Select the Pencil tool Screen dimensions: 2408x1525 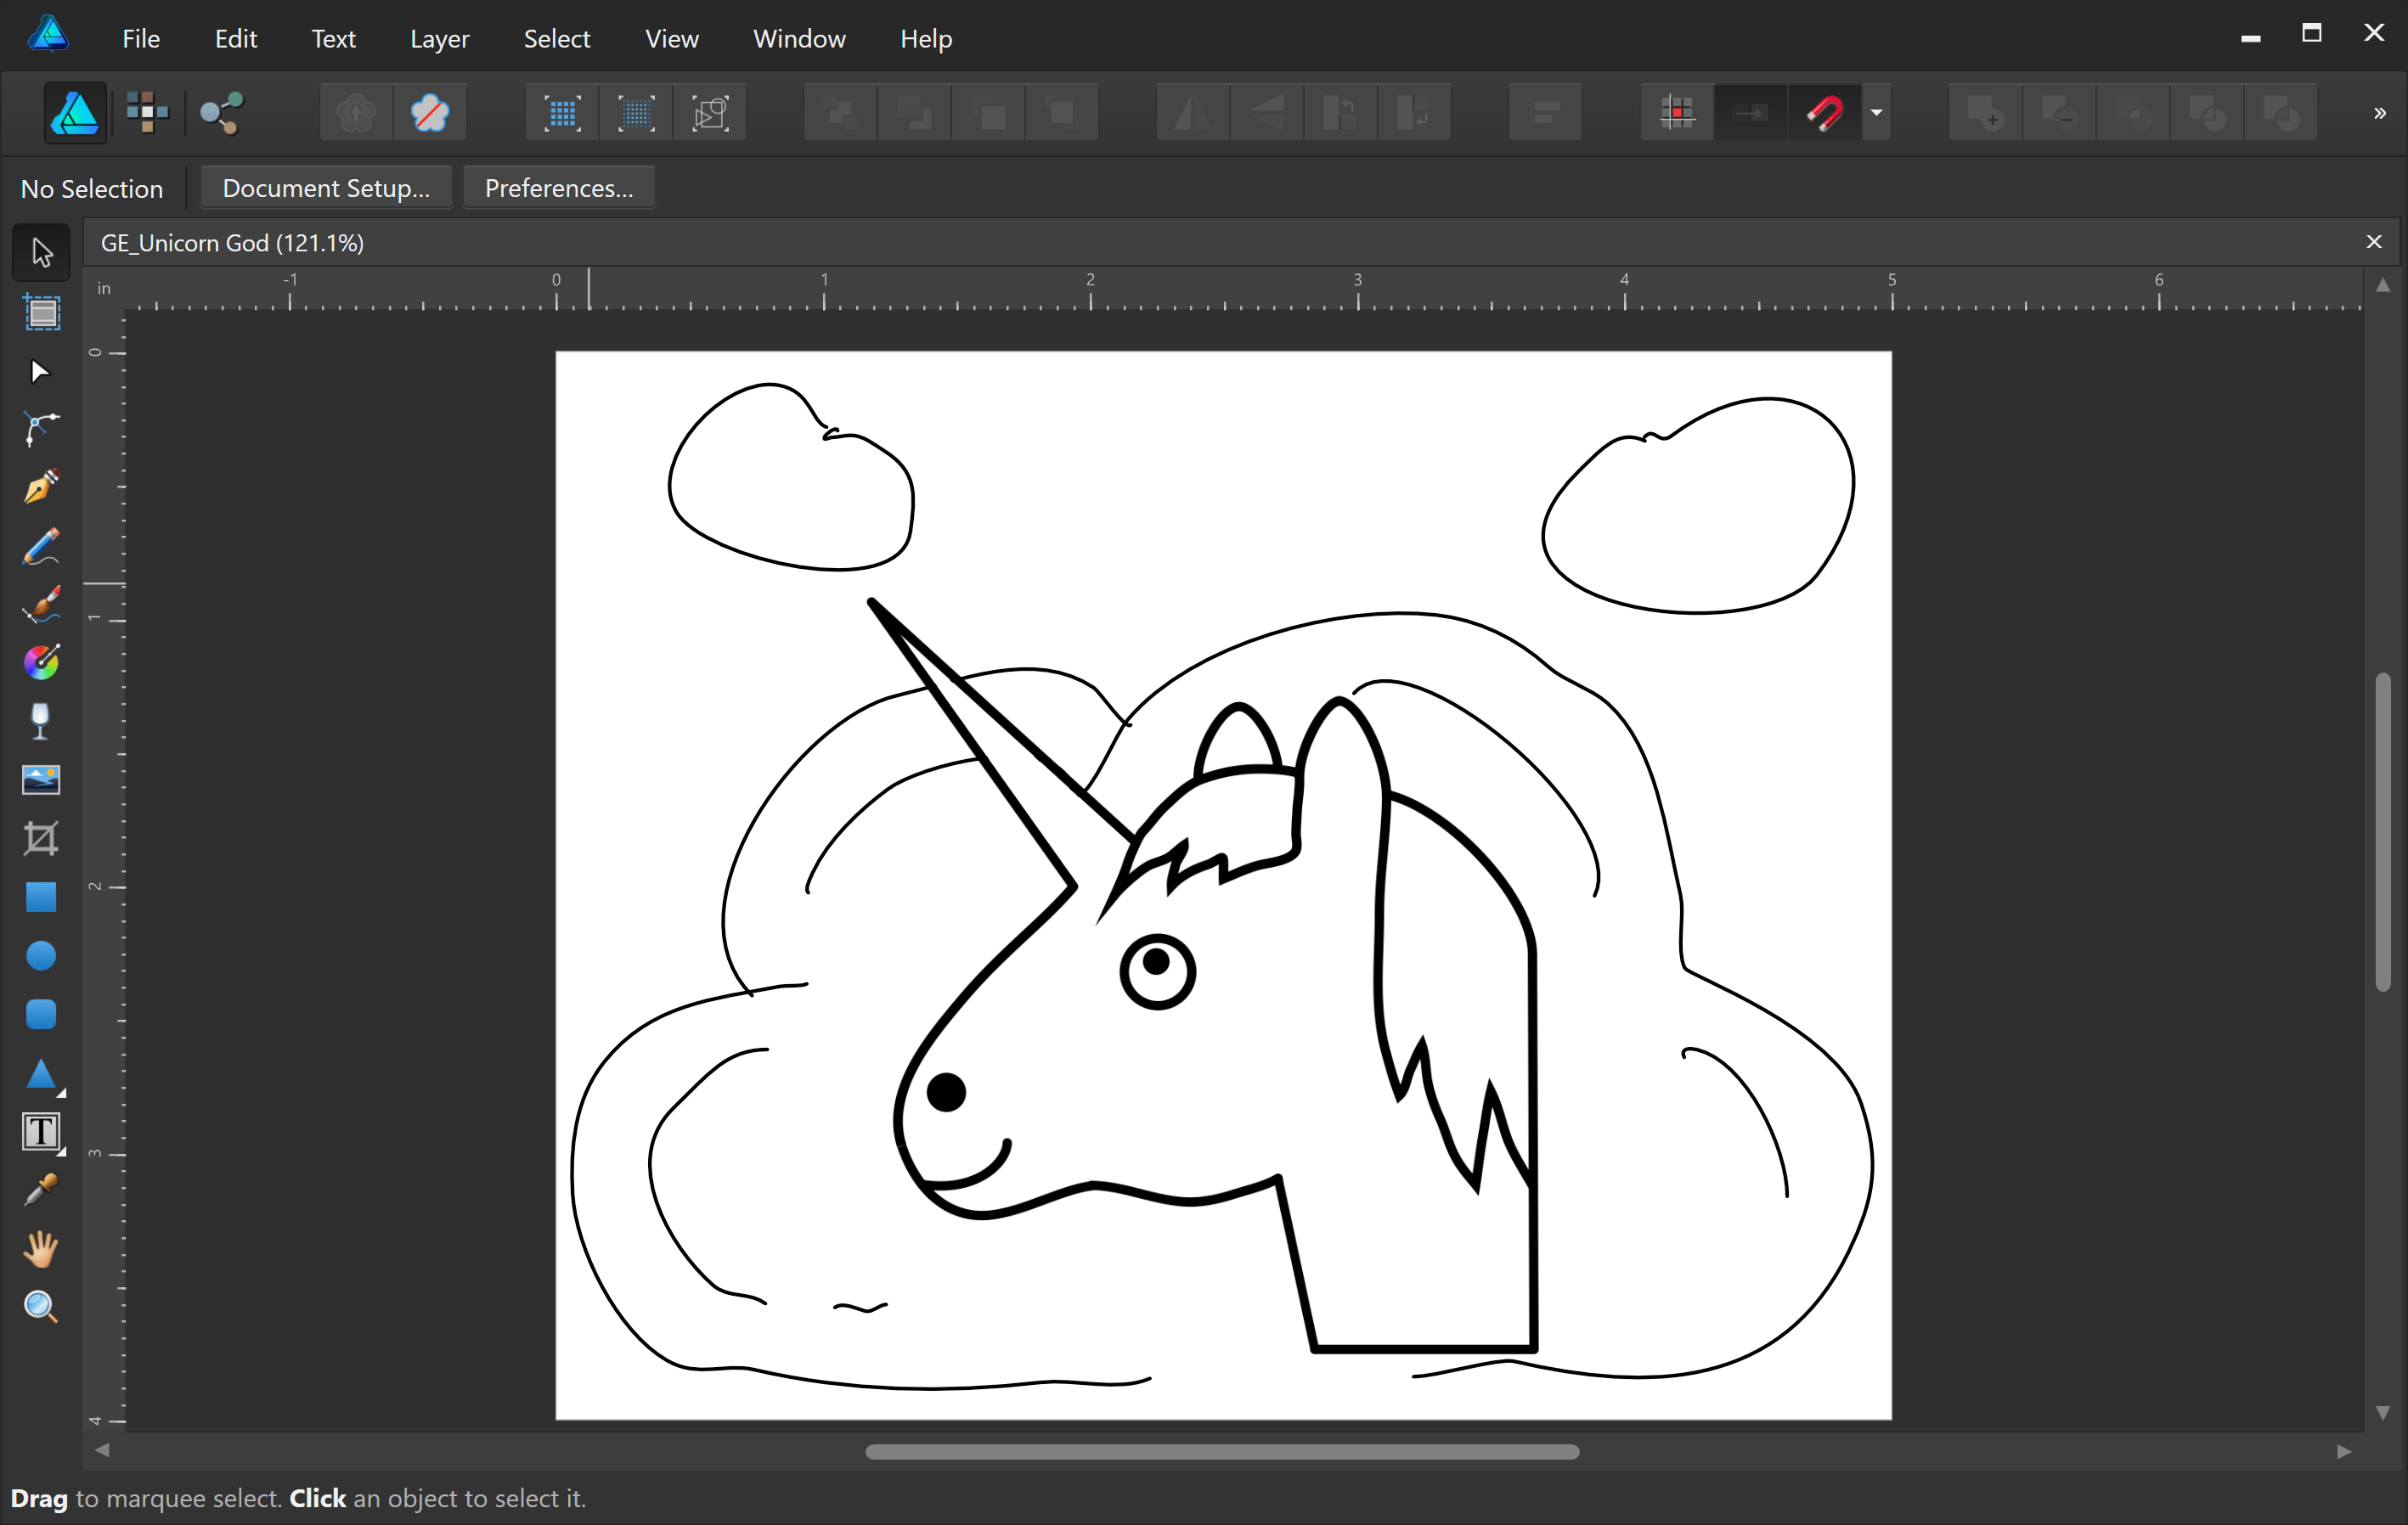[x=42, y=546]
